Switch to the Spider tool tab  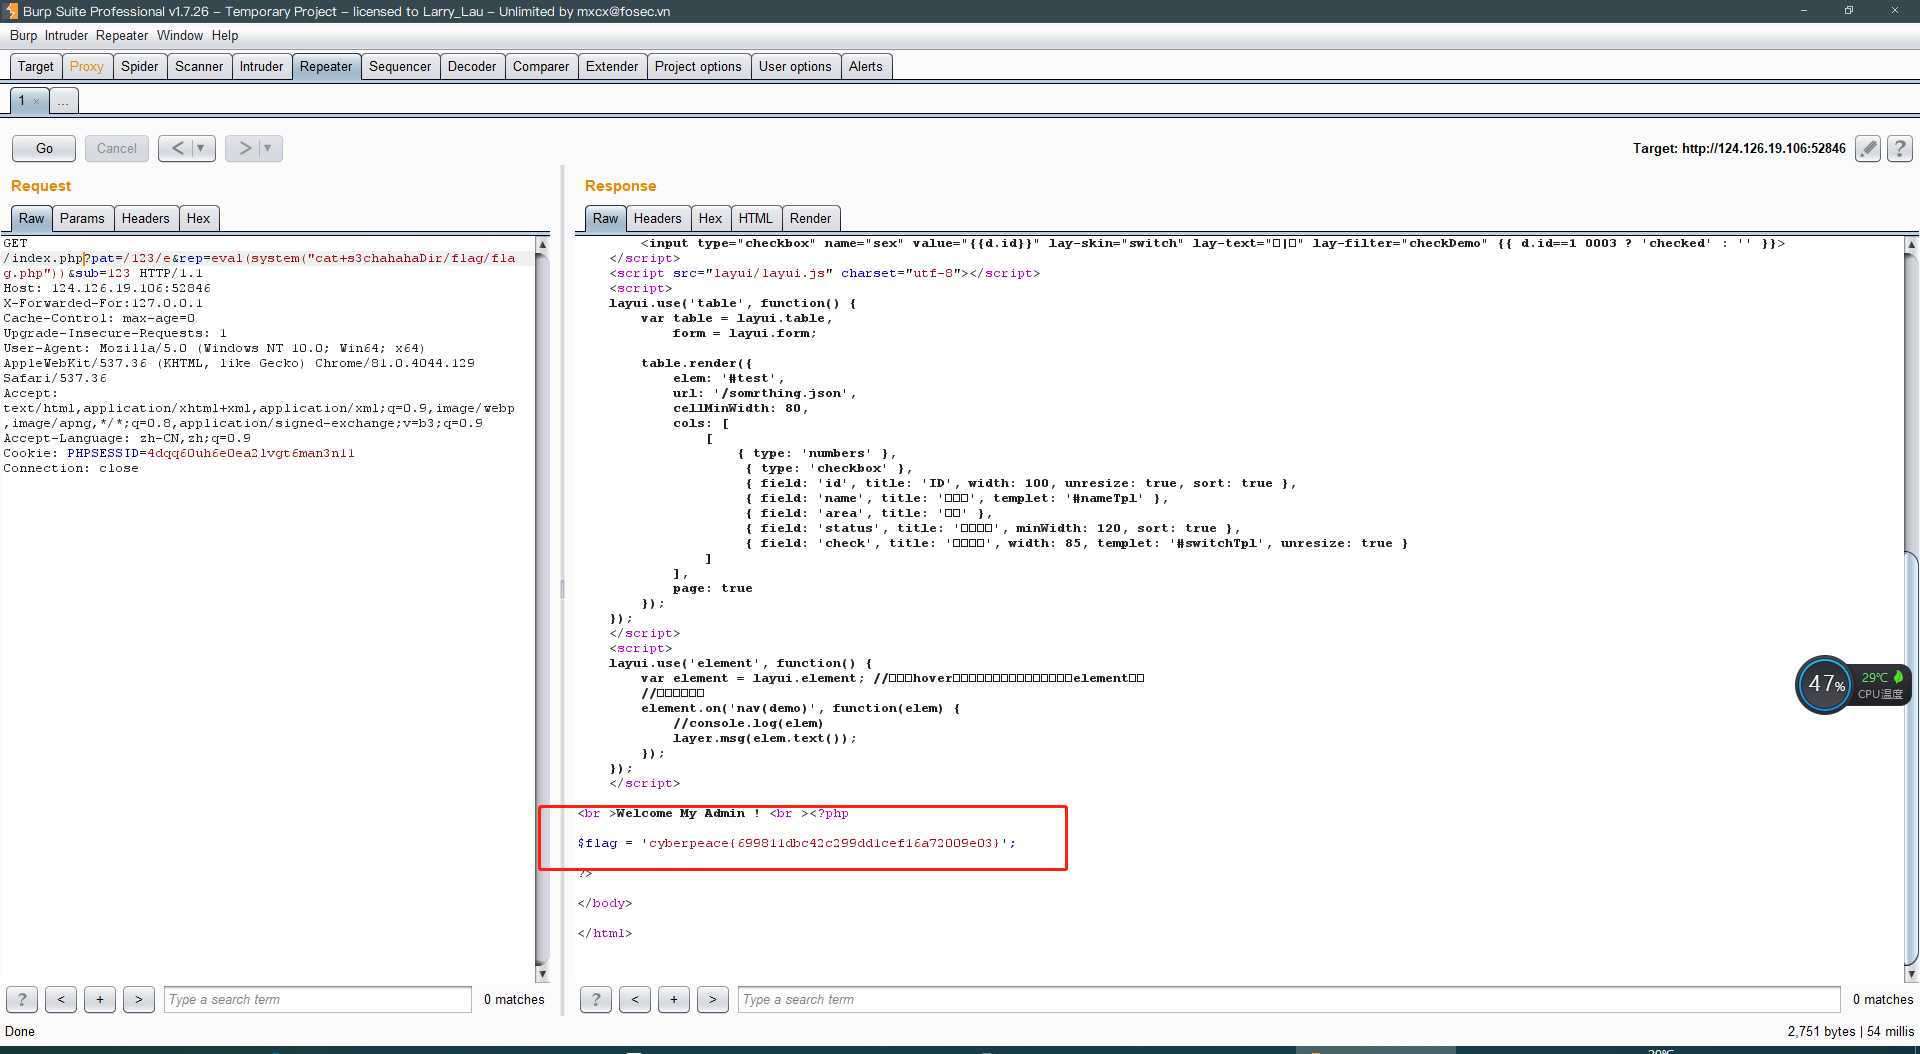coord(140,66)
